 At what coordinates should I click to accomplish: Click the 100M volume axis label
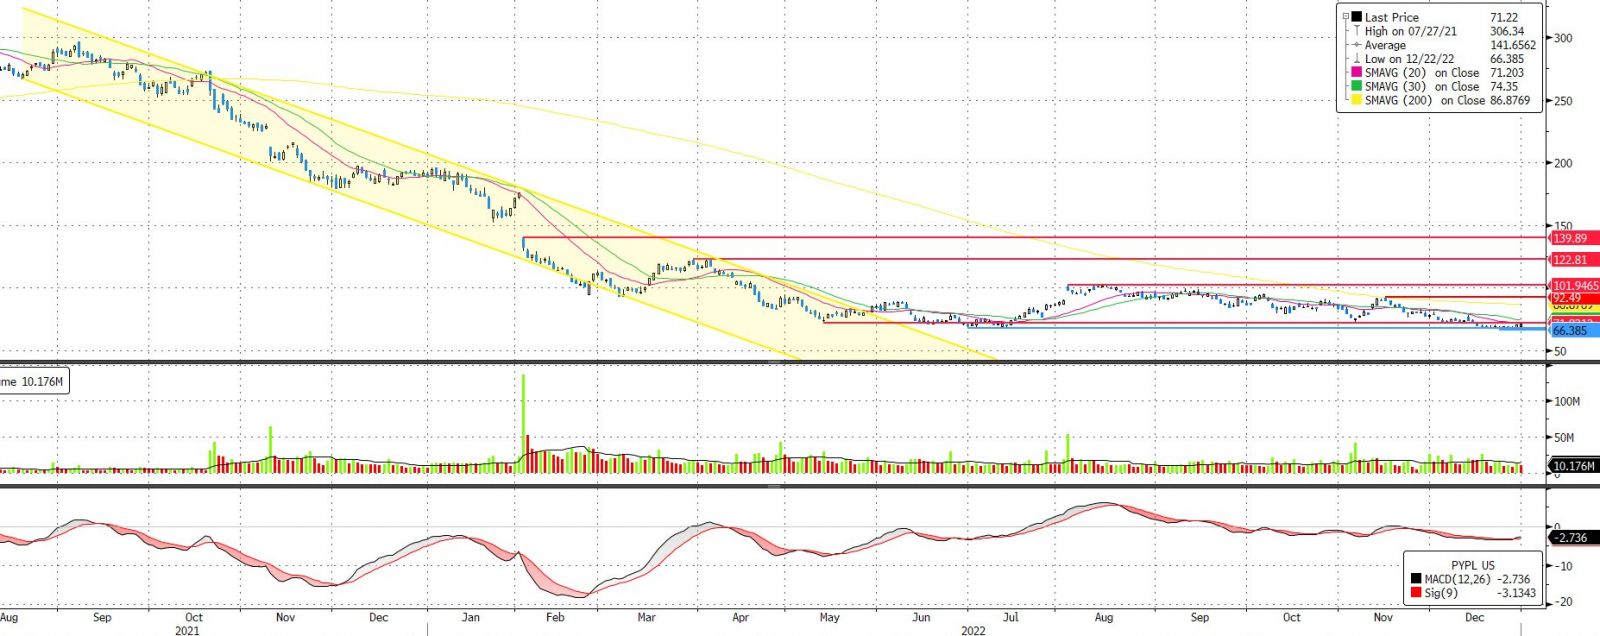pyautogui.click(x=1567, y=401)
